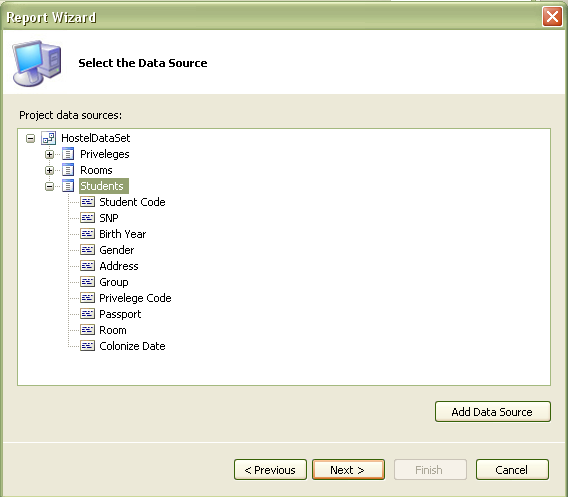Click the Student Code column icon

87,202
